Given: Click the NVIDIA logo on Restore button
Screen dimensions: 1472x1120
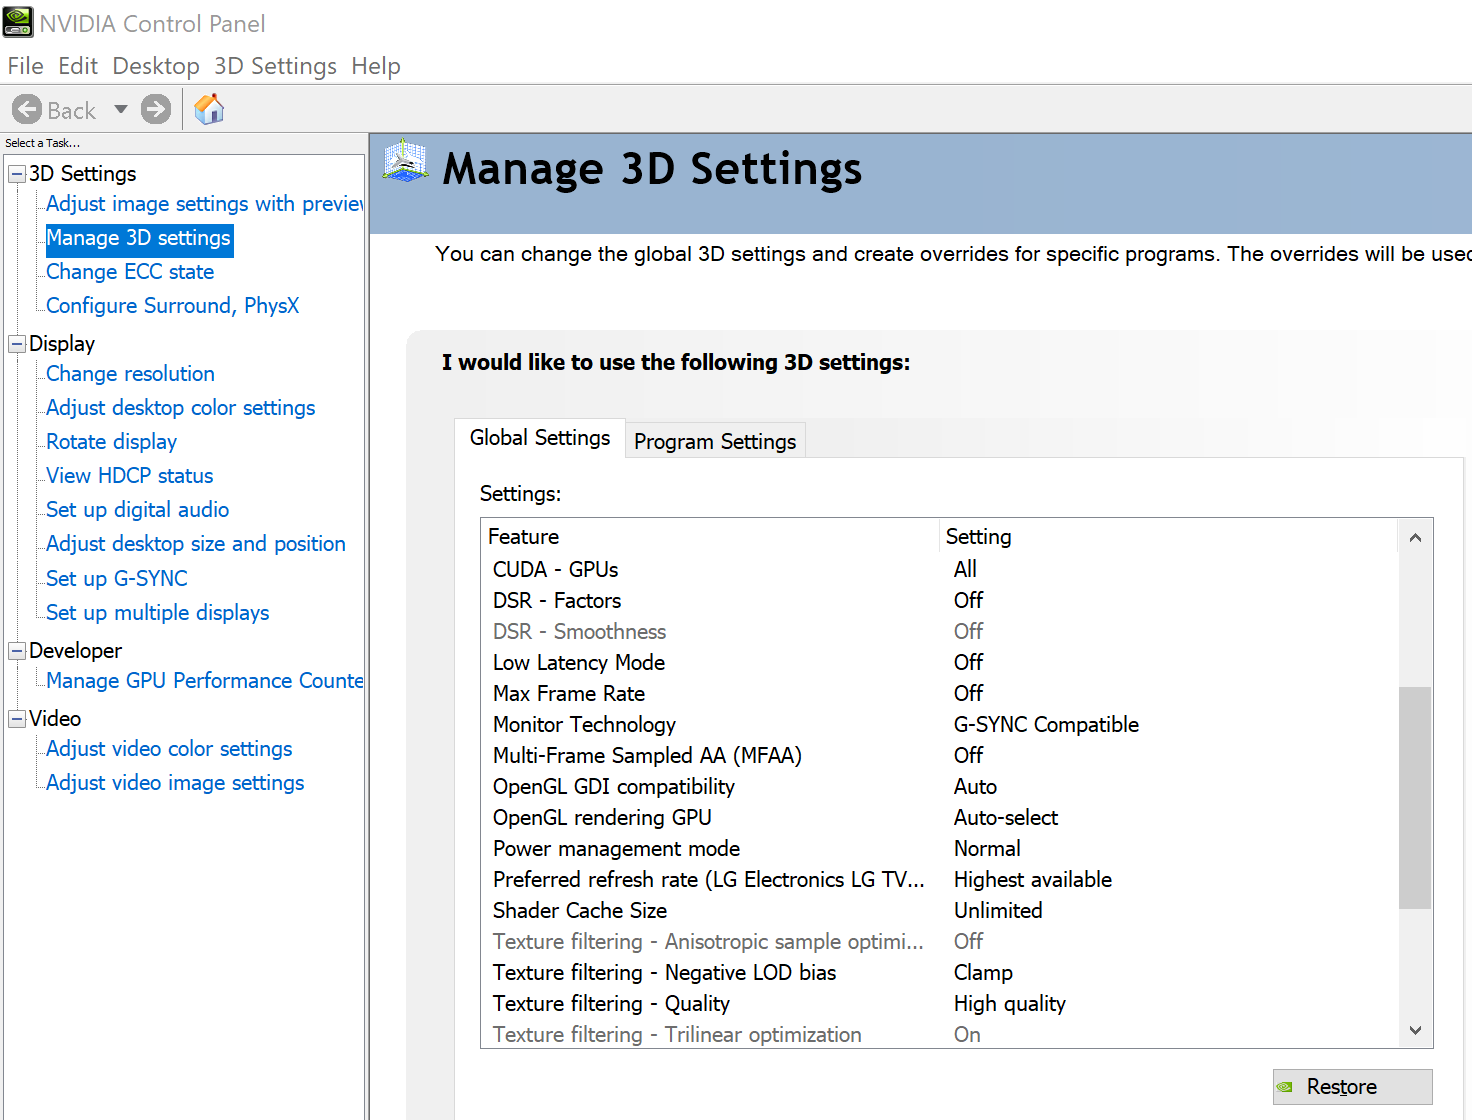Looking at the screenshot, I should (1285, 1087).
